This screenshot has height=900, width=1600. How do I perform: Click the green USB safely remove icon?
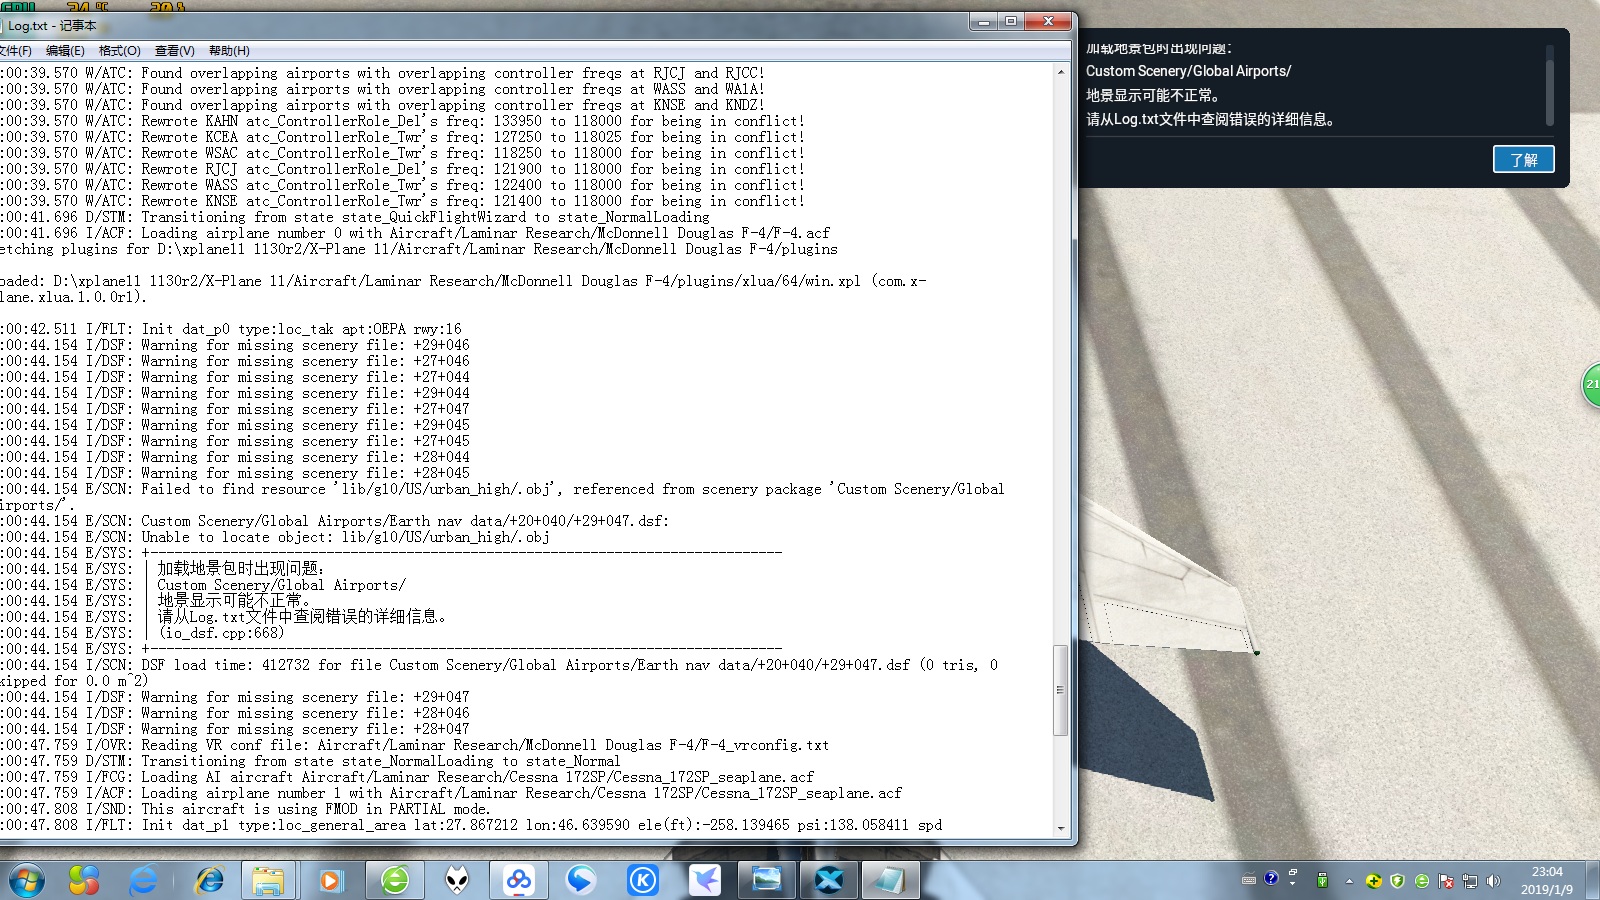click(x=1322, y=881)
